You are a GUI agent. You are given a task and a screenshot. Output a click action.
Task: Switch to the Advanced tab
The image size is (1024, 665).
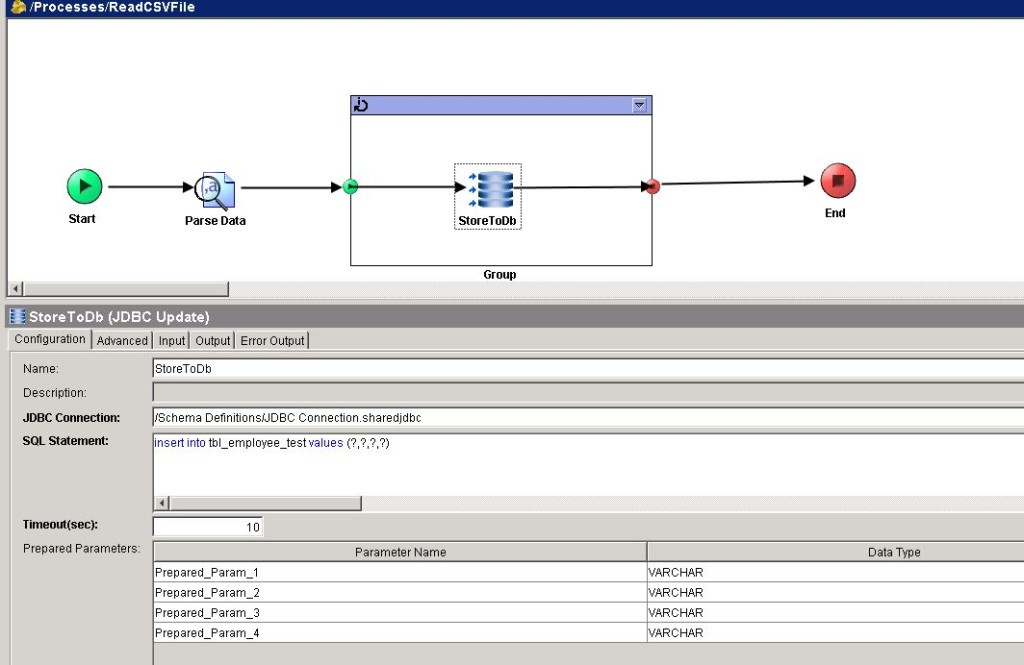point(121,340)
